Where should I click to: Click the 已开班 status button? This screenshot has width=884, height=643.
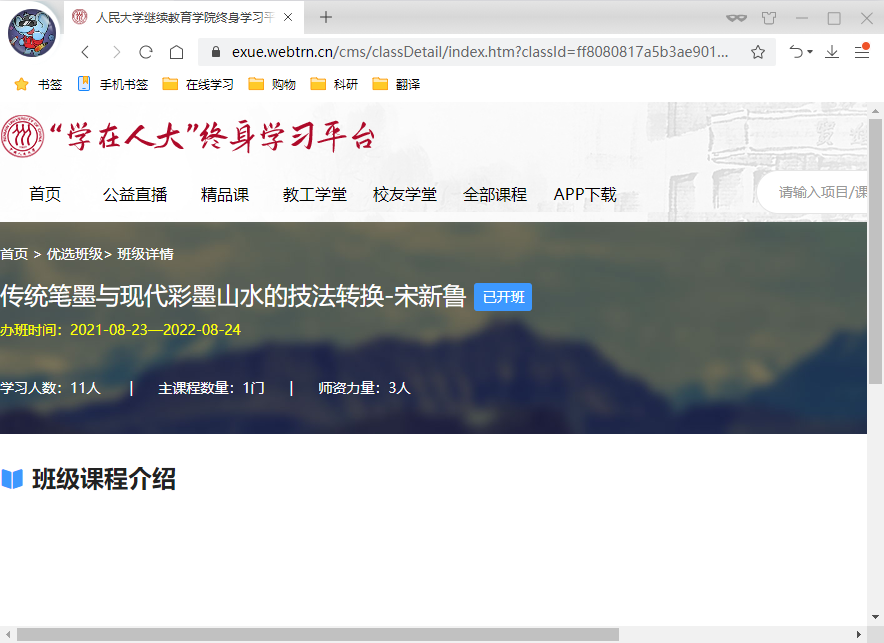503,297
